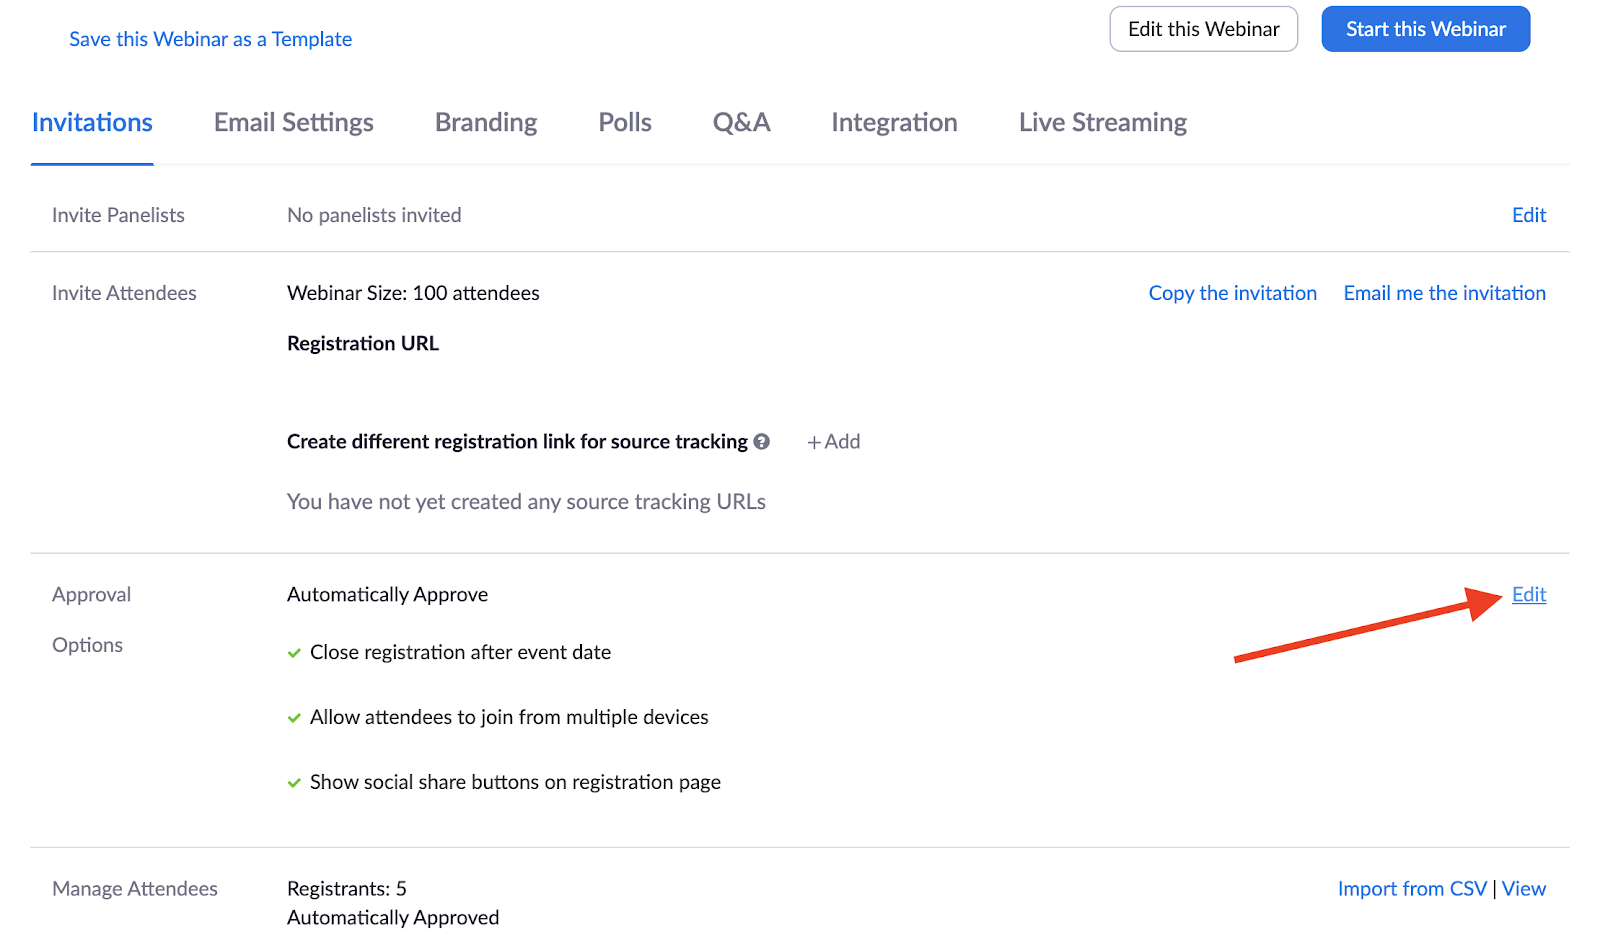Click Import from CSV link

tap(1412, 889)
